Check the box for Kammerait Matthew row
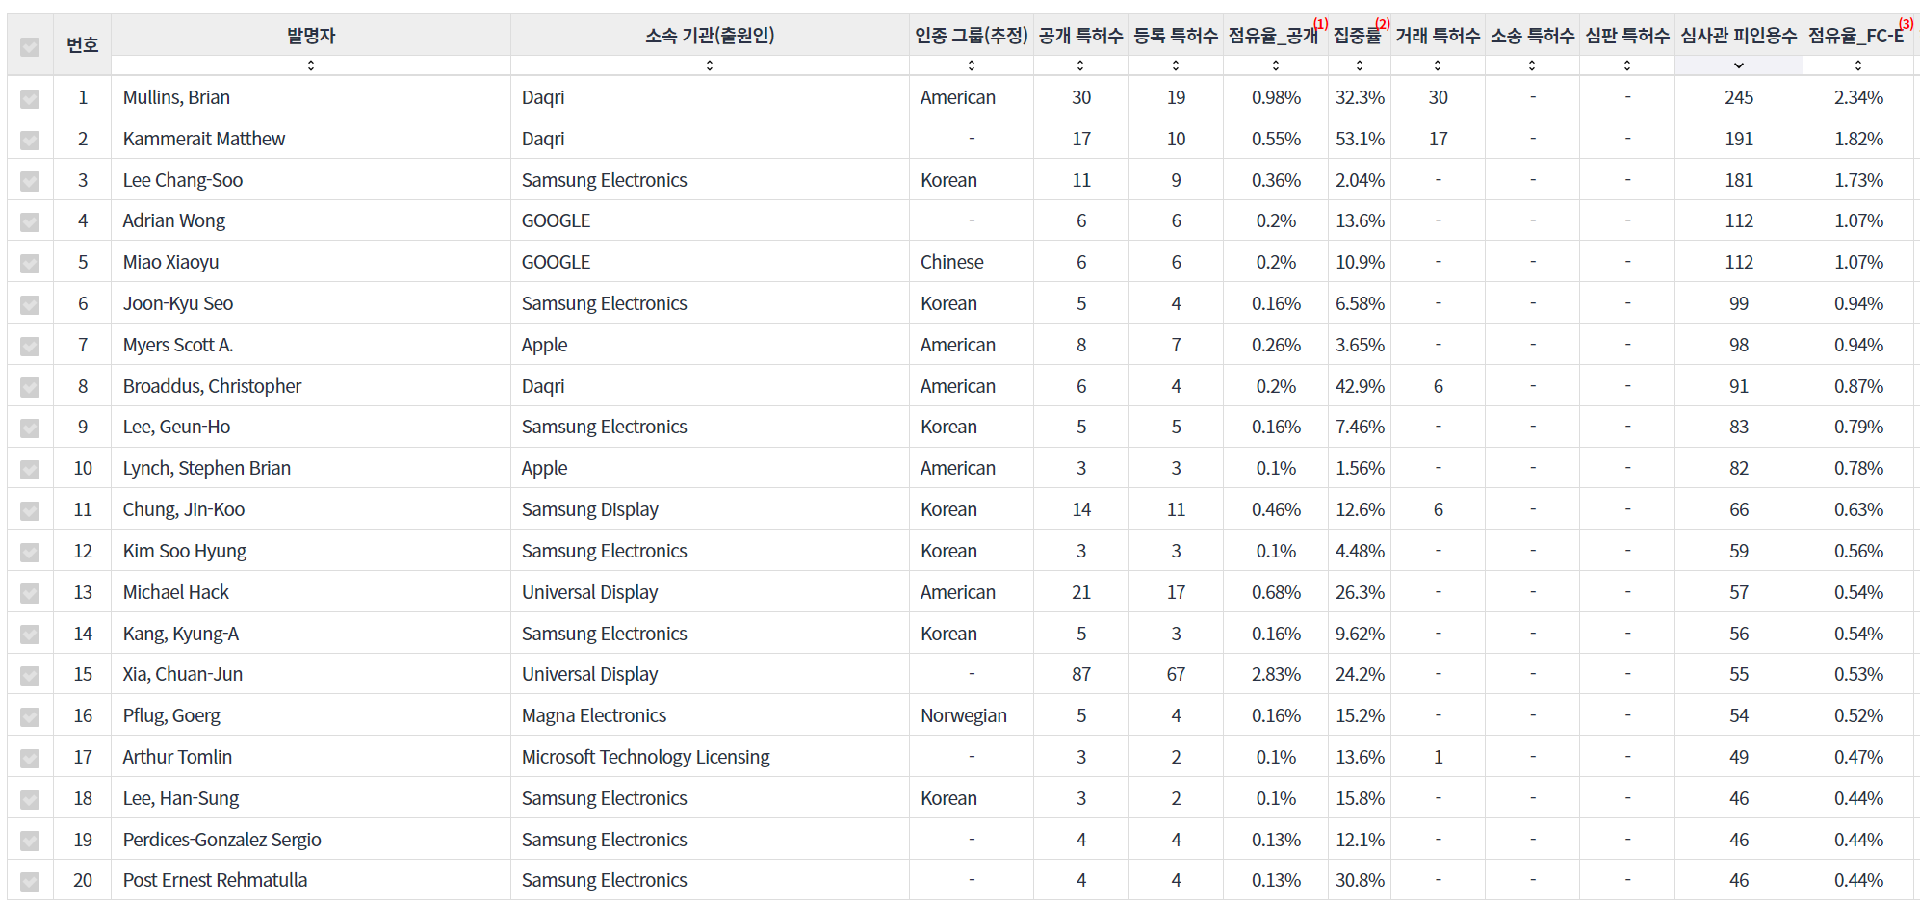 pos(30,140)
